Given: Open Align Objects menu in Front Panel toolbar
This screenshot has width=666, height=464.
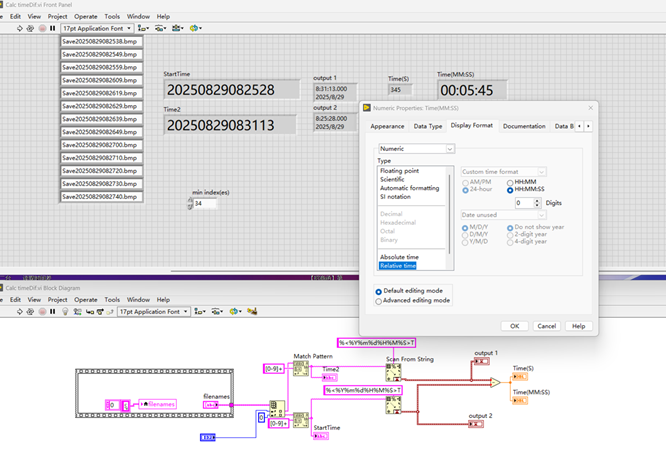Looking at the screenshot, I should pyautogui.click(x=143, y=28).
